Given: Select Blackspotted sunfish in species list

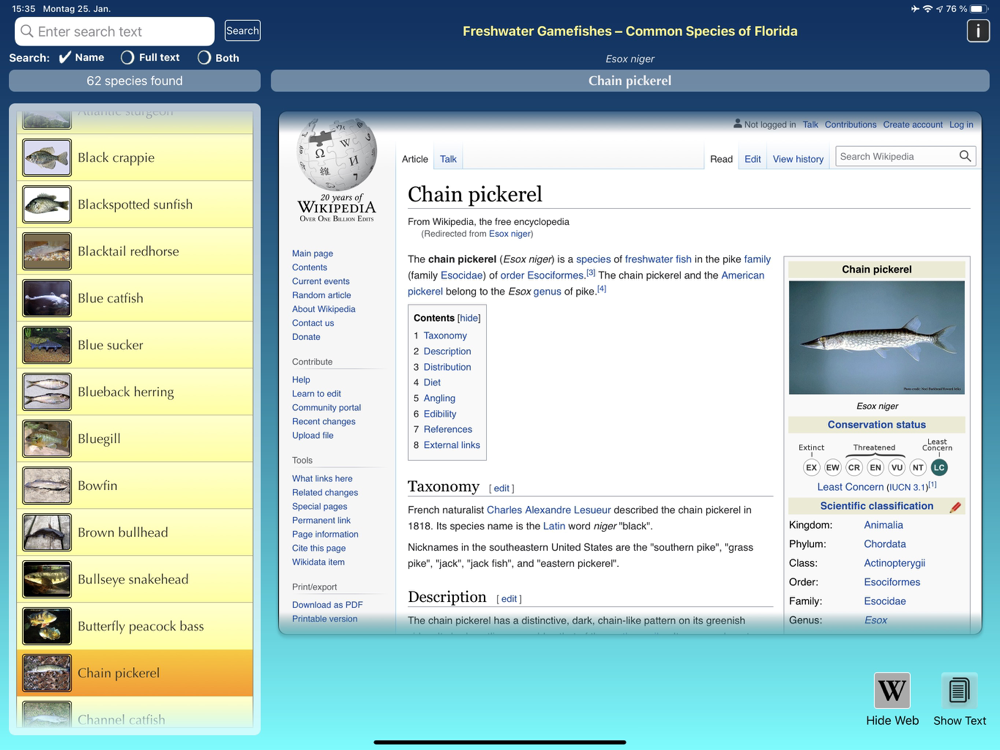Looking at the screenshot, I should click(135, 205).
